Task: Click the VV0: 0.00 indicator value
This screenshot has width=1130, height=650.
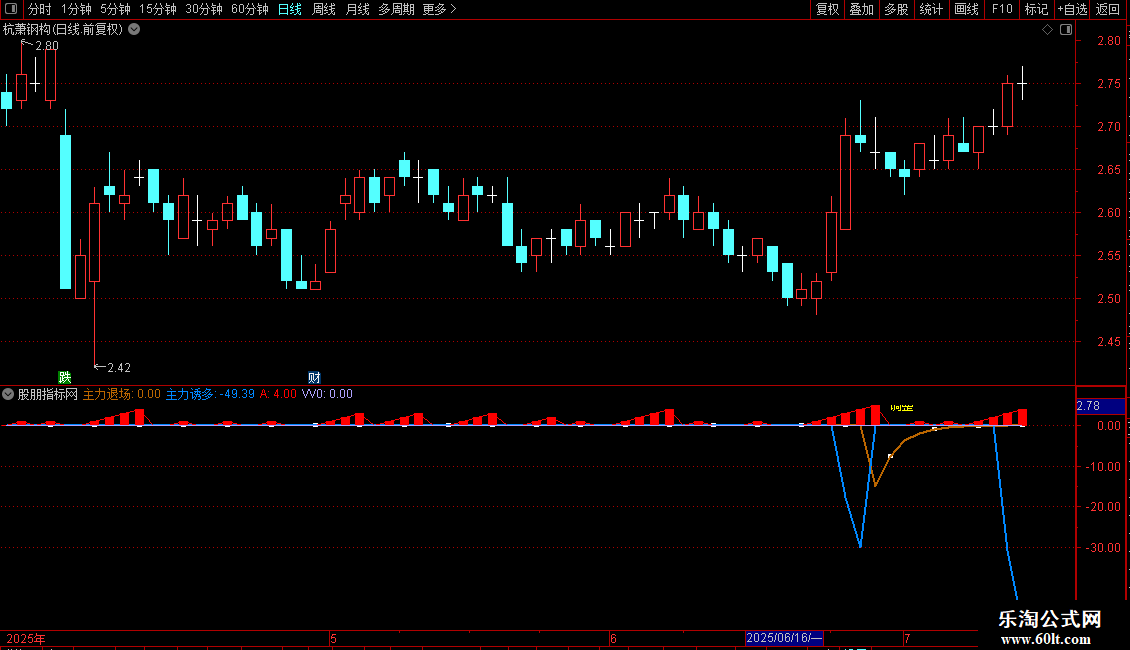Action: pyautogui.click(x=327, y=394)
